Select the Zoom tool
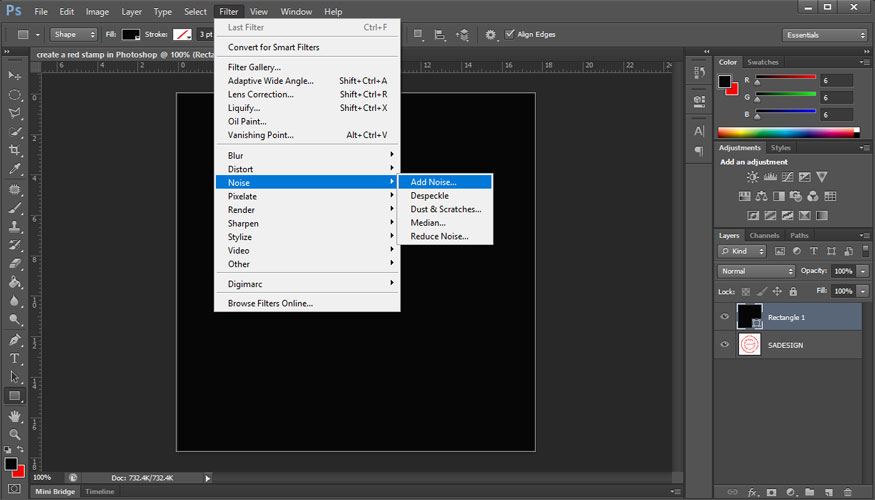The height and width of the screenshot is (500, 875). click(x=15, y=434)
